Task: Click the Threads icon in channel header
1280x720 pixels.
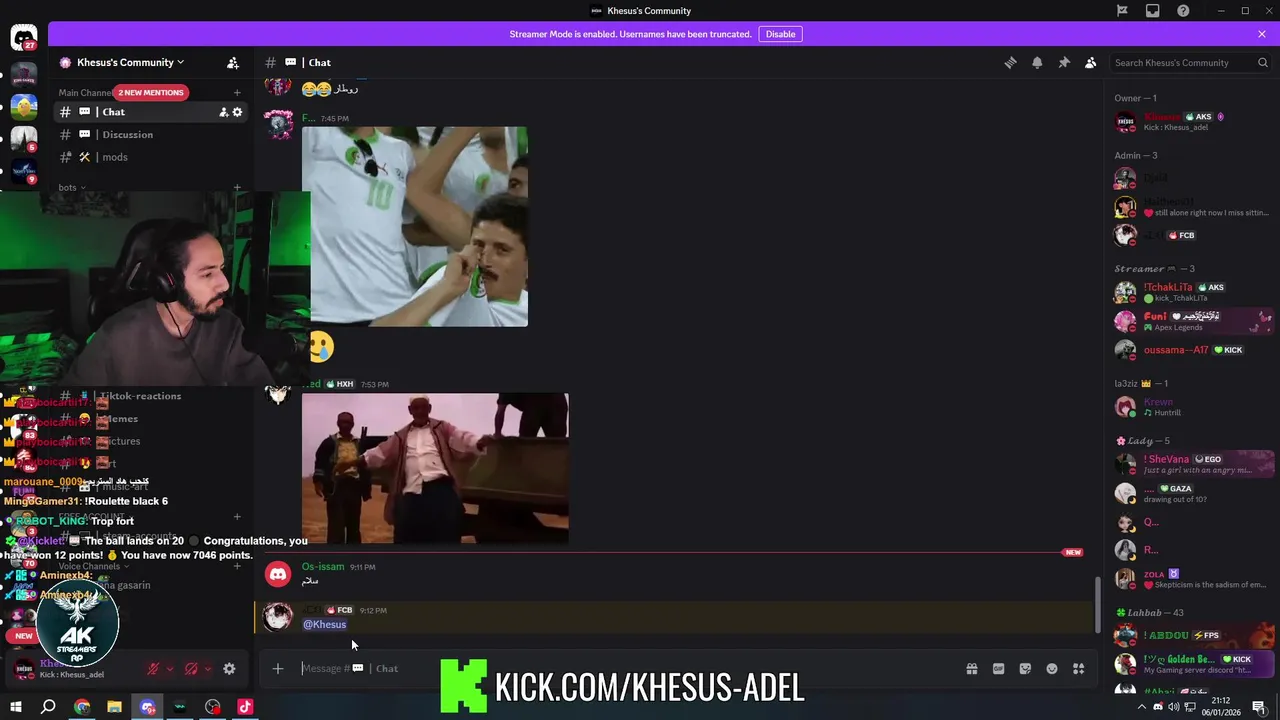Action: pos(1010,62)
